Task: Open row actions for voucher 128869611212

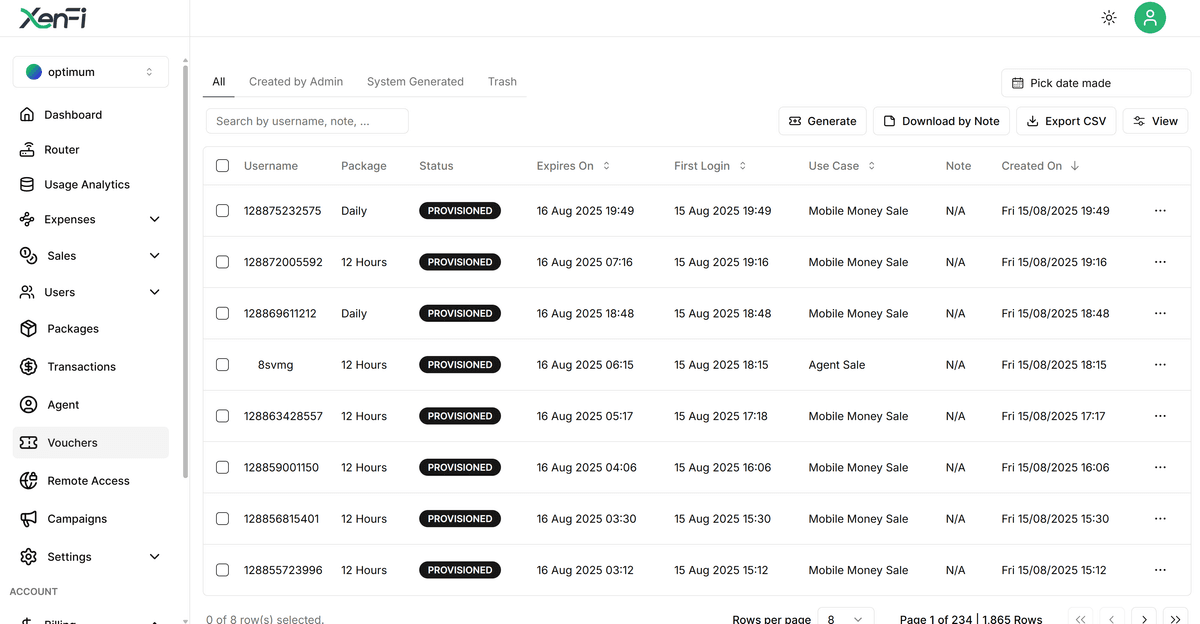Action: [1160, 313]
